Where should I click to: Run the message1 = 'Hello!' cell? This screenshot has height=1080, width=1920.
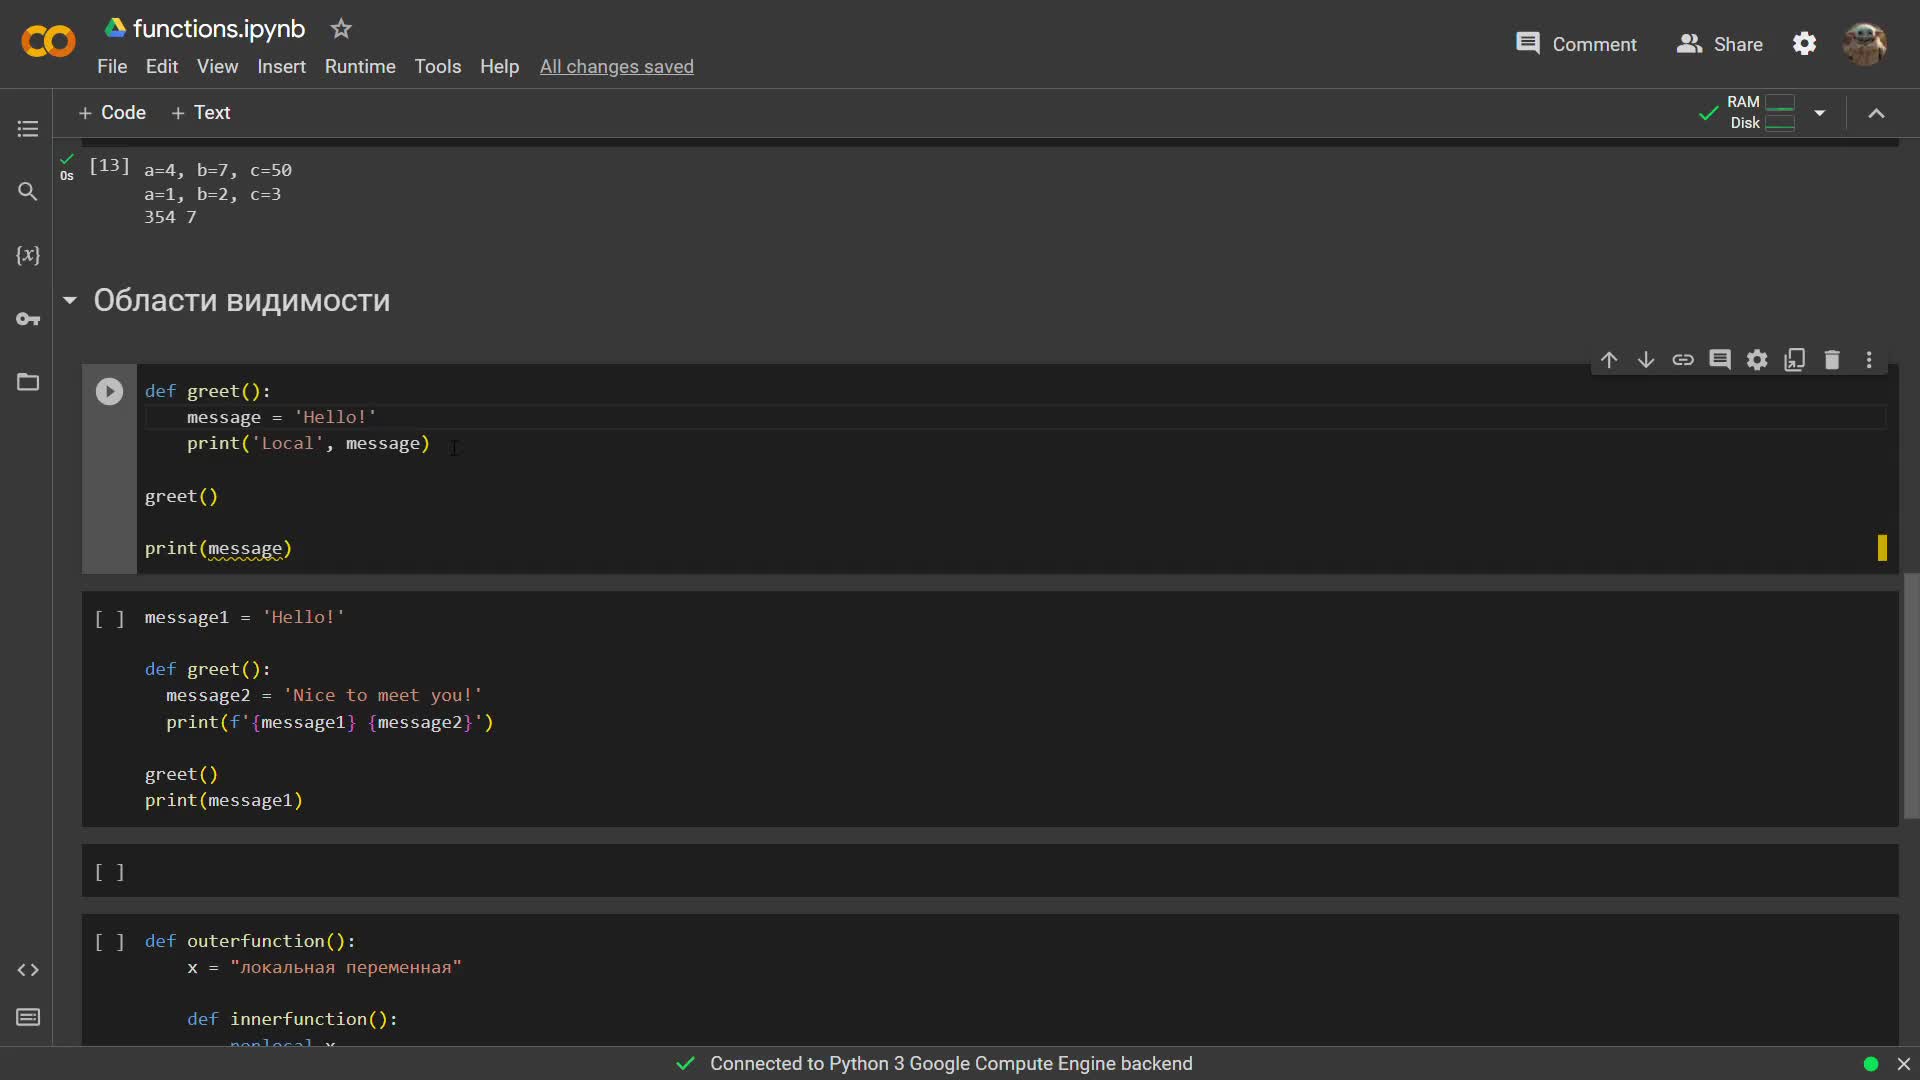click(109, 618)
